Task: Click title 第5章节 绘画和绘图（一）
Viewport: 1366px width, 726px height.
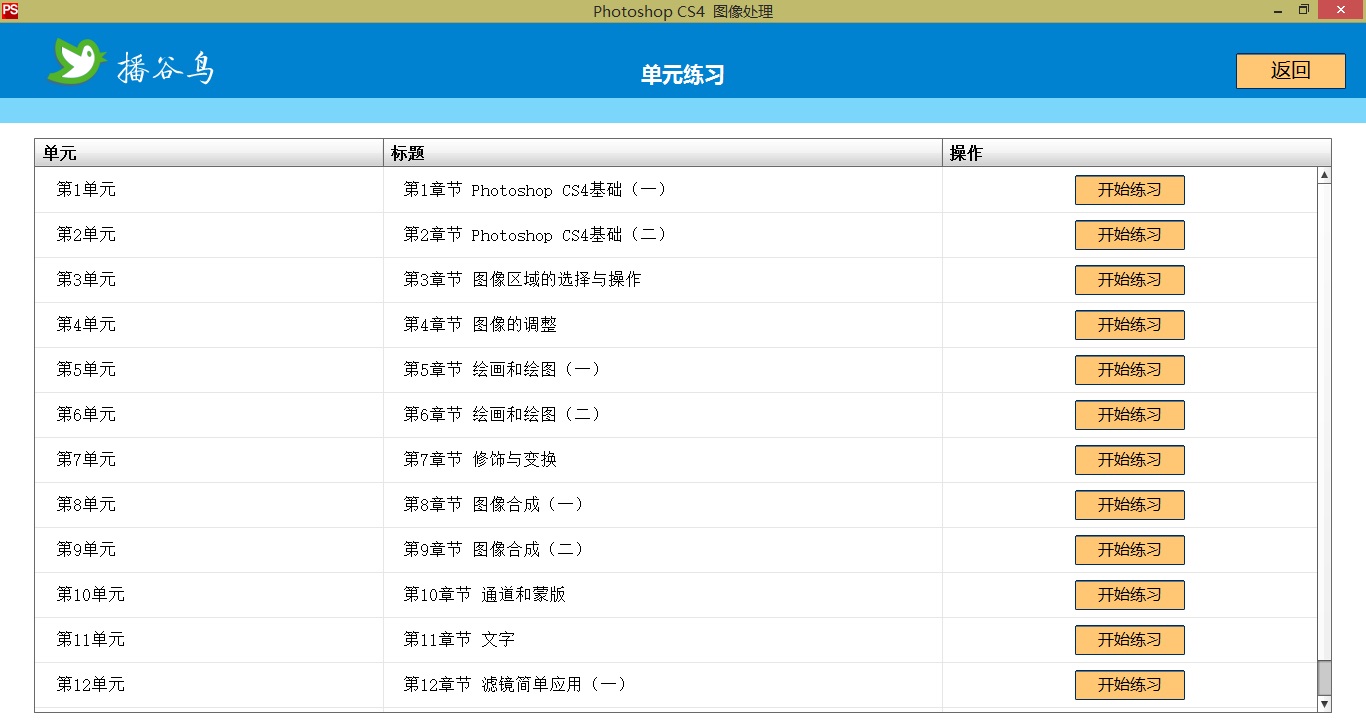Action: (x=502, y=369)
